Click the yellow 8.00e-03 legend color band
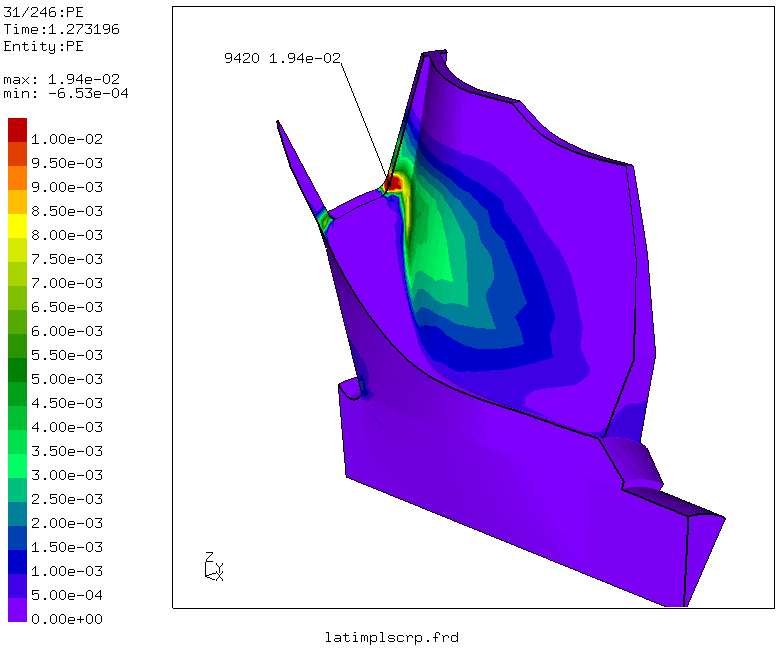Image resolution: width=784 pixels, height=672 pixels. click(18, 226)
